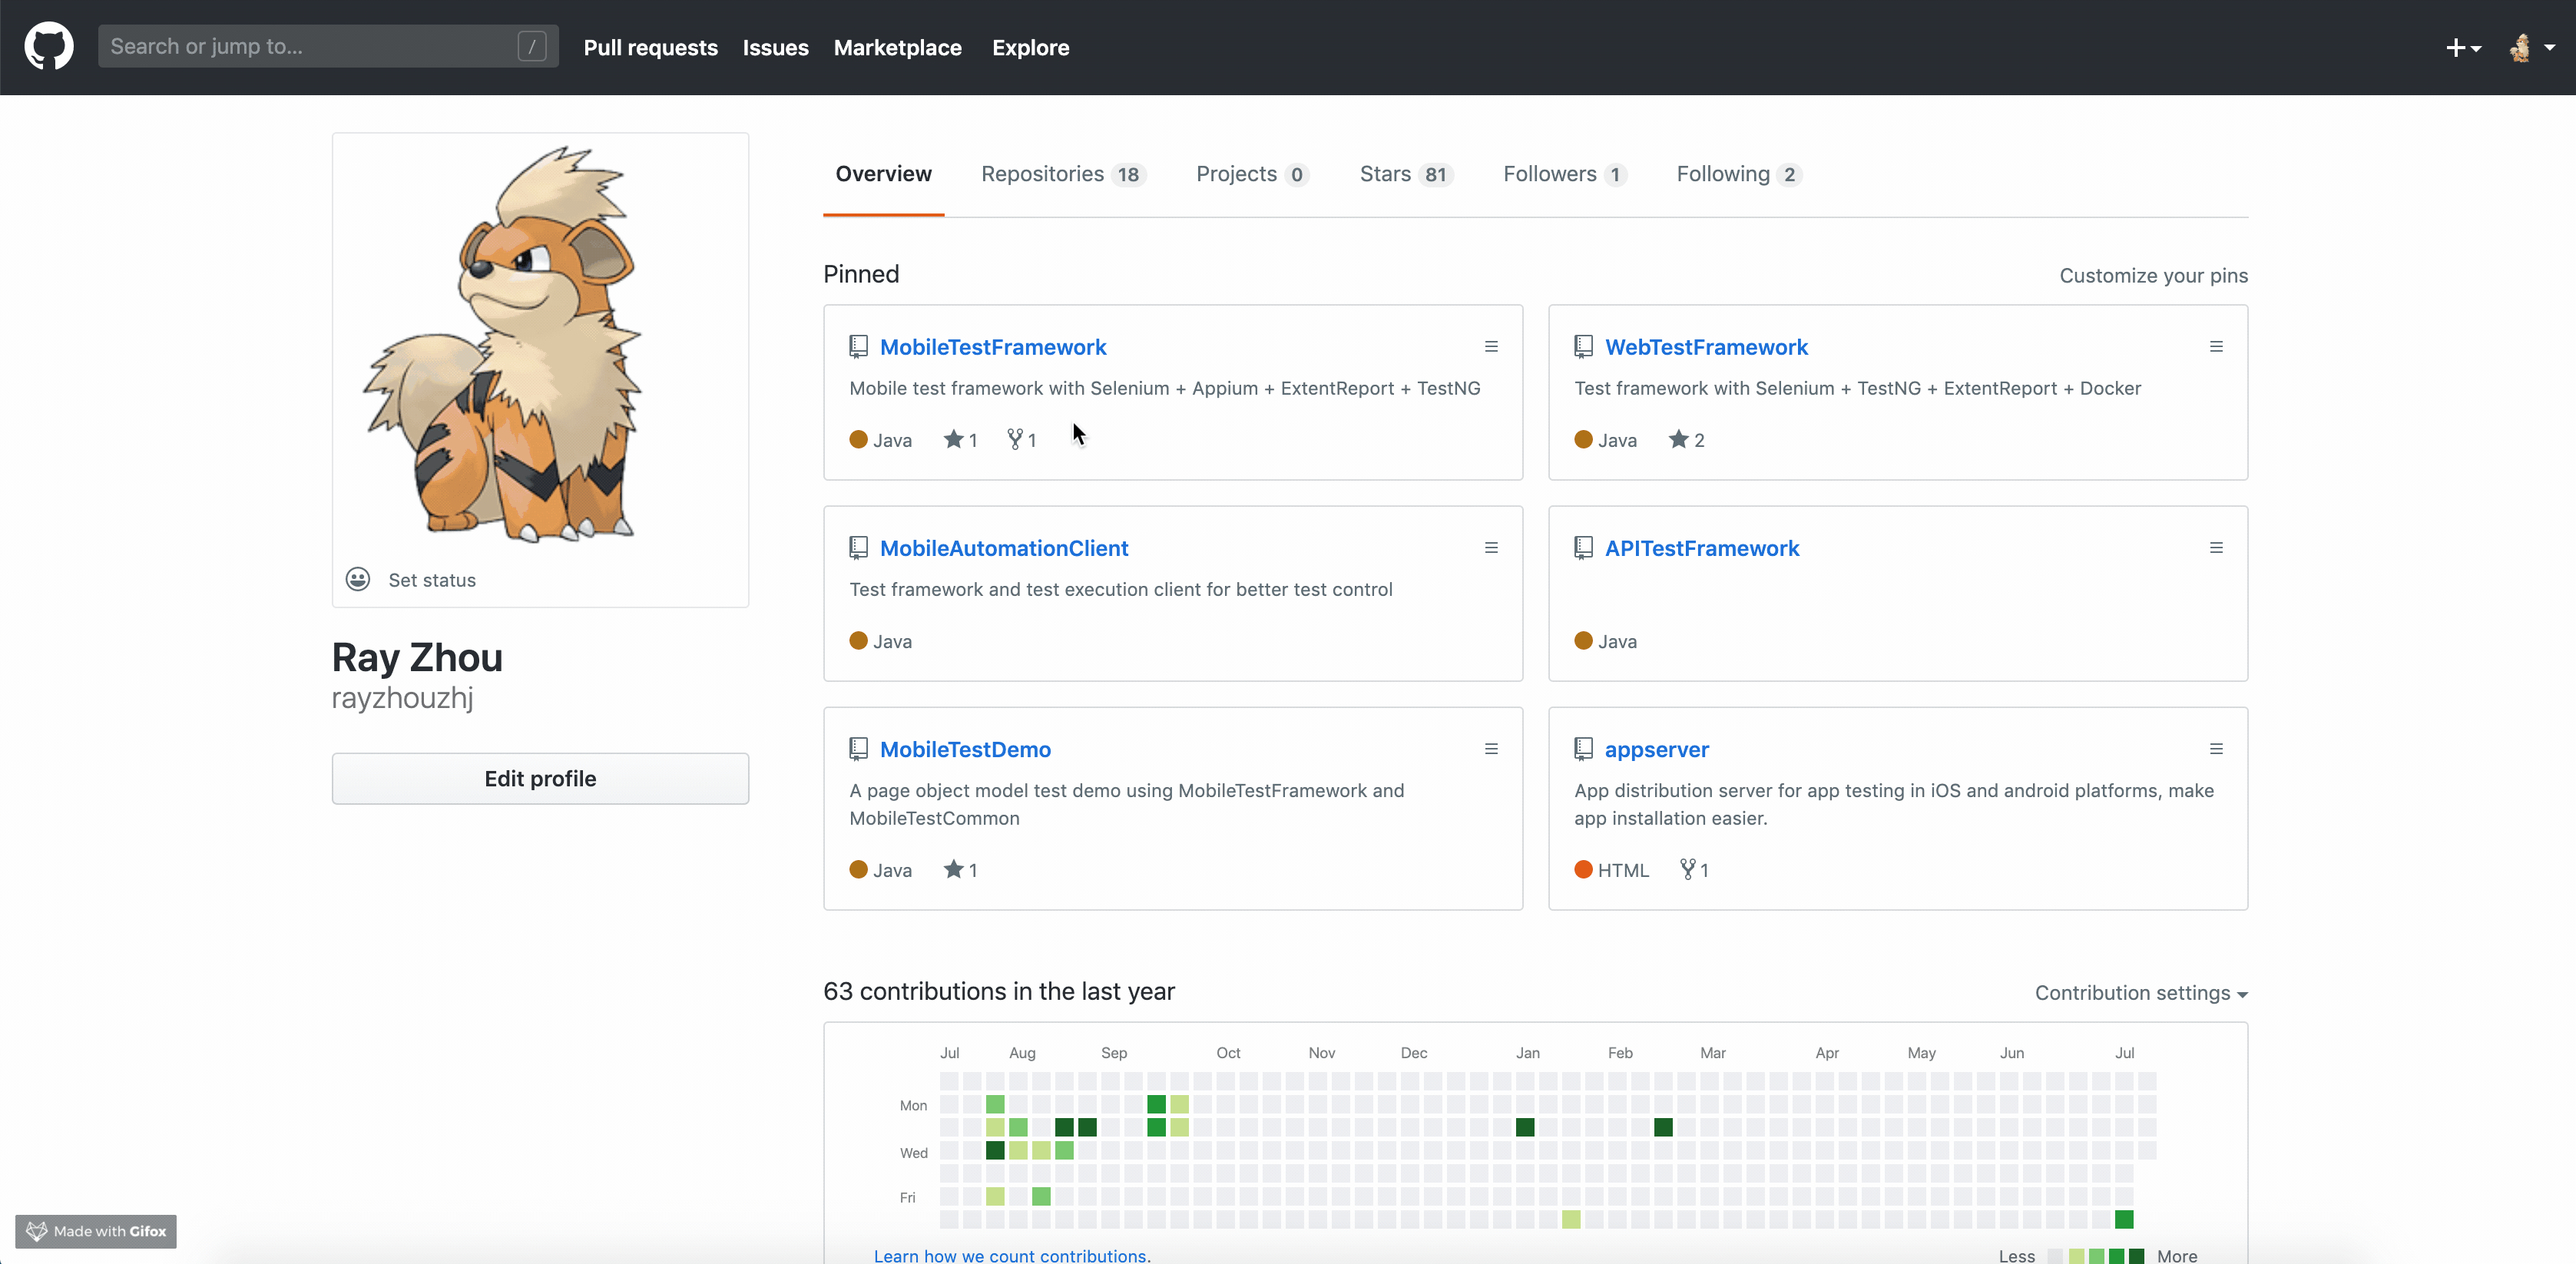Focus the Search or jump to field
The height and width of the screenshot is (1264, 2576).
point(328,46)
